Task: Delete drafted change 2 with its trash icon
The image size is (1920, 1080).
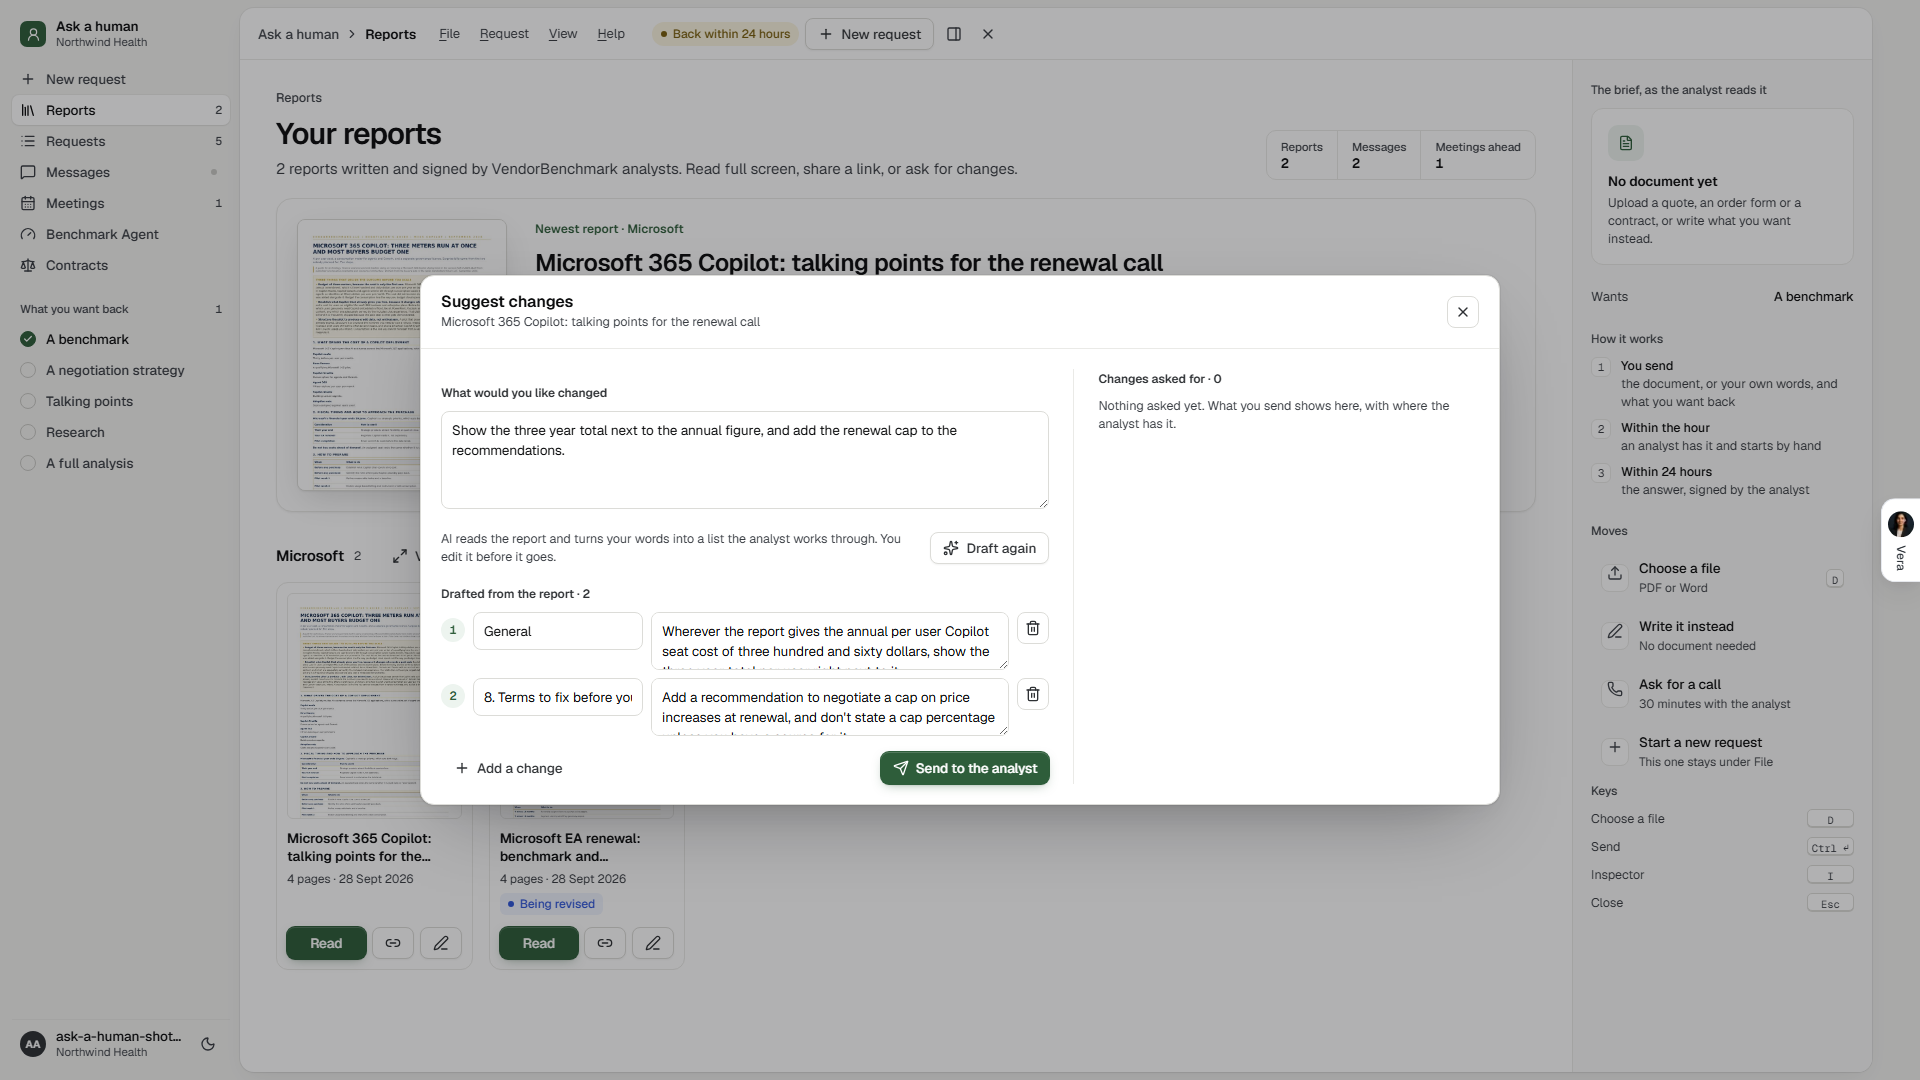Action: tap(1033, 695)
